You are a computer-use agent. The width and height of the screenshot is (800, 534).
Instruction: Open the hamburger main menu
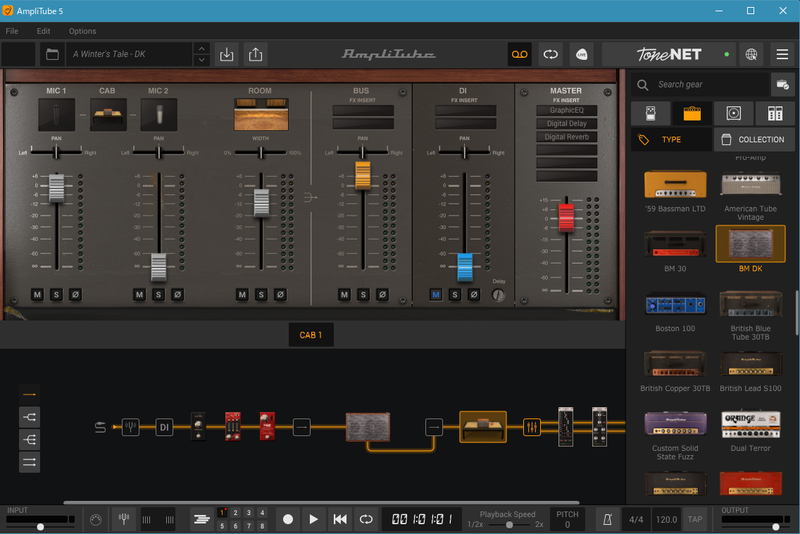tap(782, 54)
